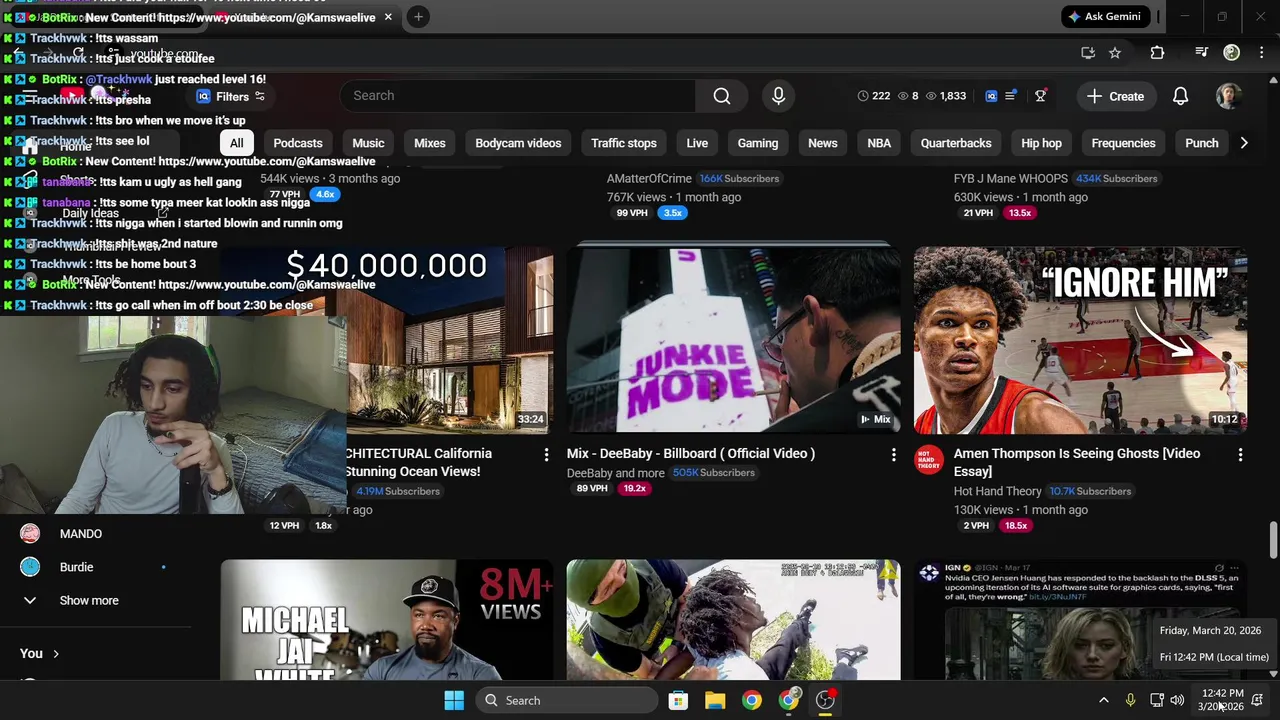Click the Create button
The width and height of the screenshot is (1280, 720).
click(1115, 96)
